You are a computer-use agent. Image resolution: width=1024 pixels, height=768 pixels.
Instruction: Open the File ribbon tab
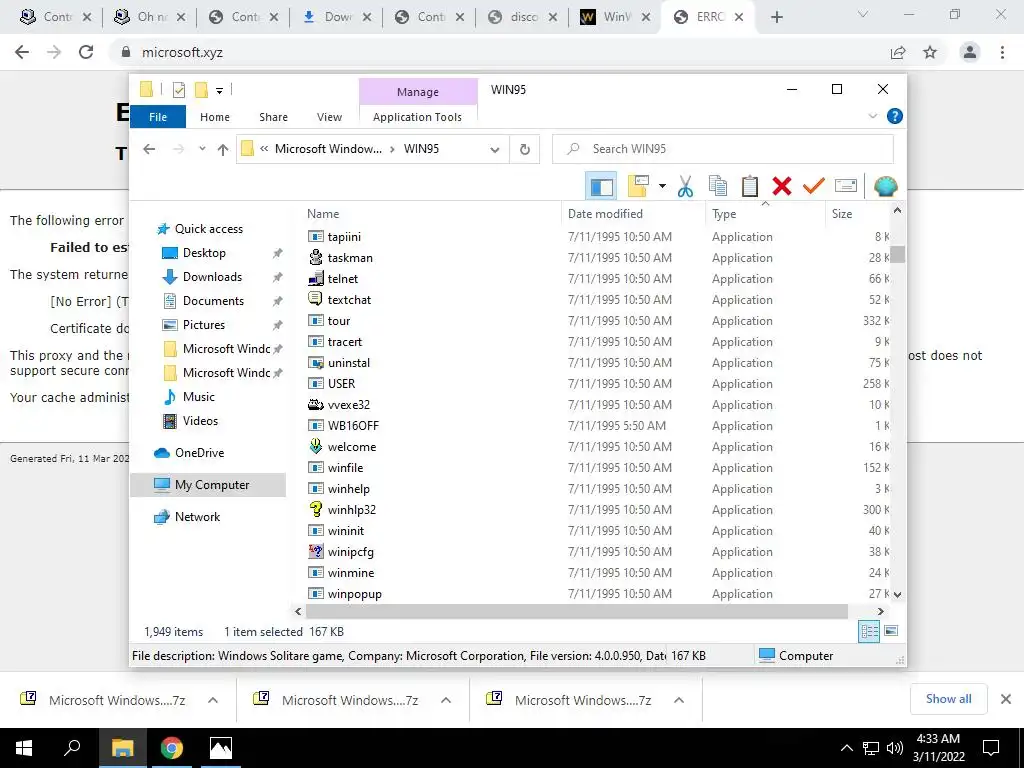coord(158,117)
